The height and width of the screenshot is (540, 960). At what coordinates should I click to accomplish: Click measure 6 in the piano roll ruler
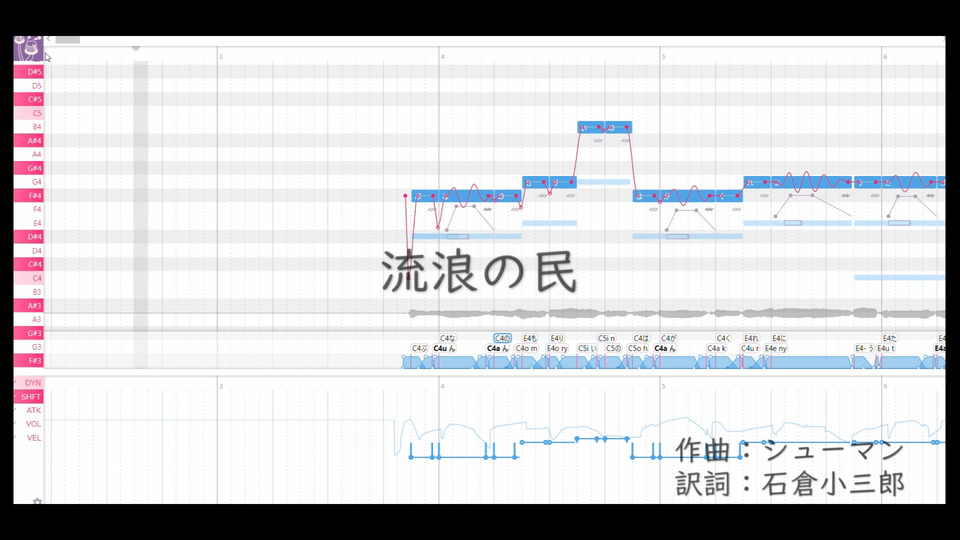[885, 56]
